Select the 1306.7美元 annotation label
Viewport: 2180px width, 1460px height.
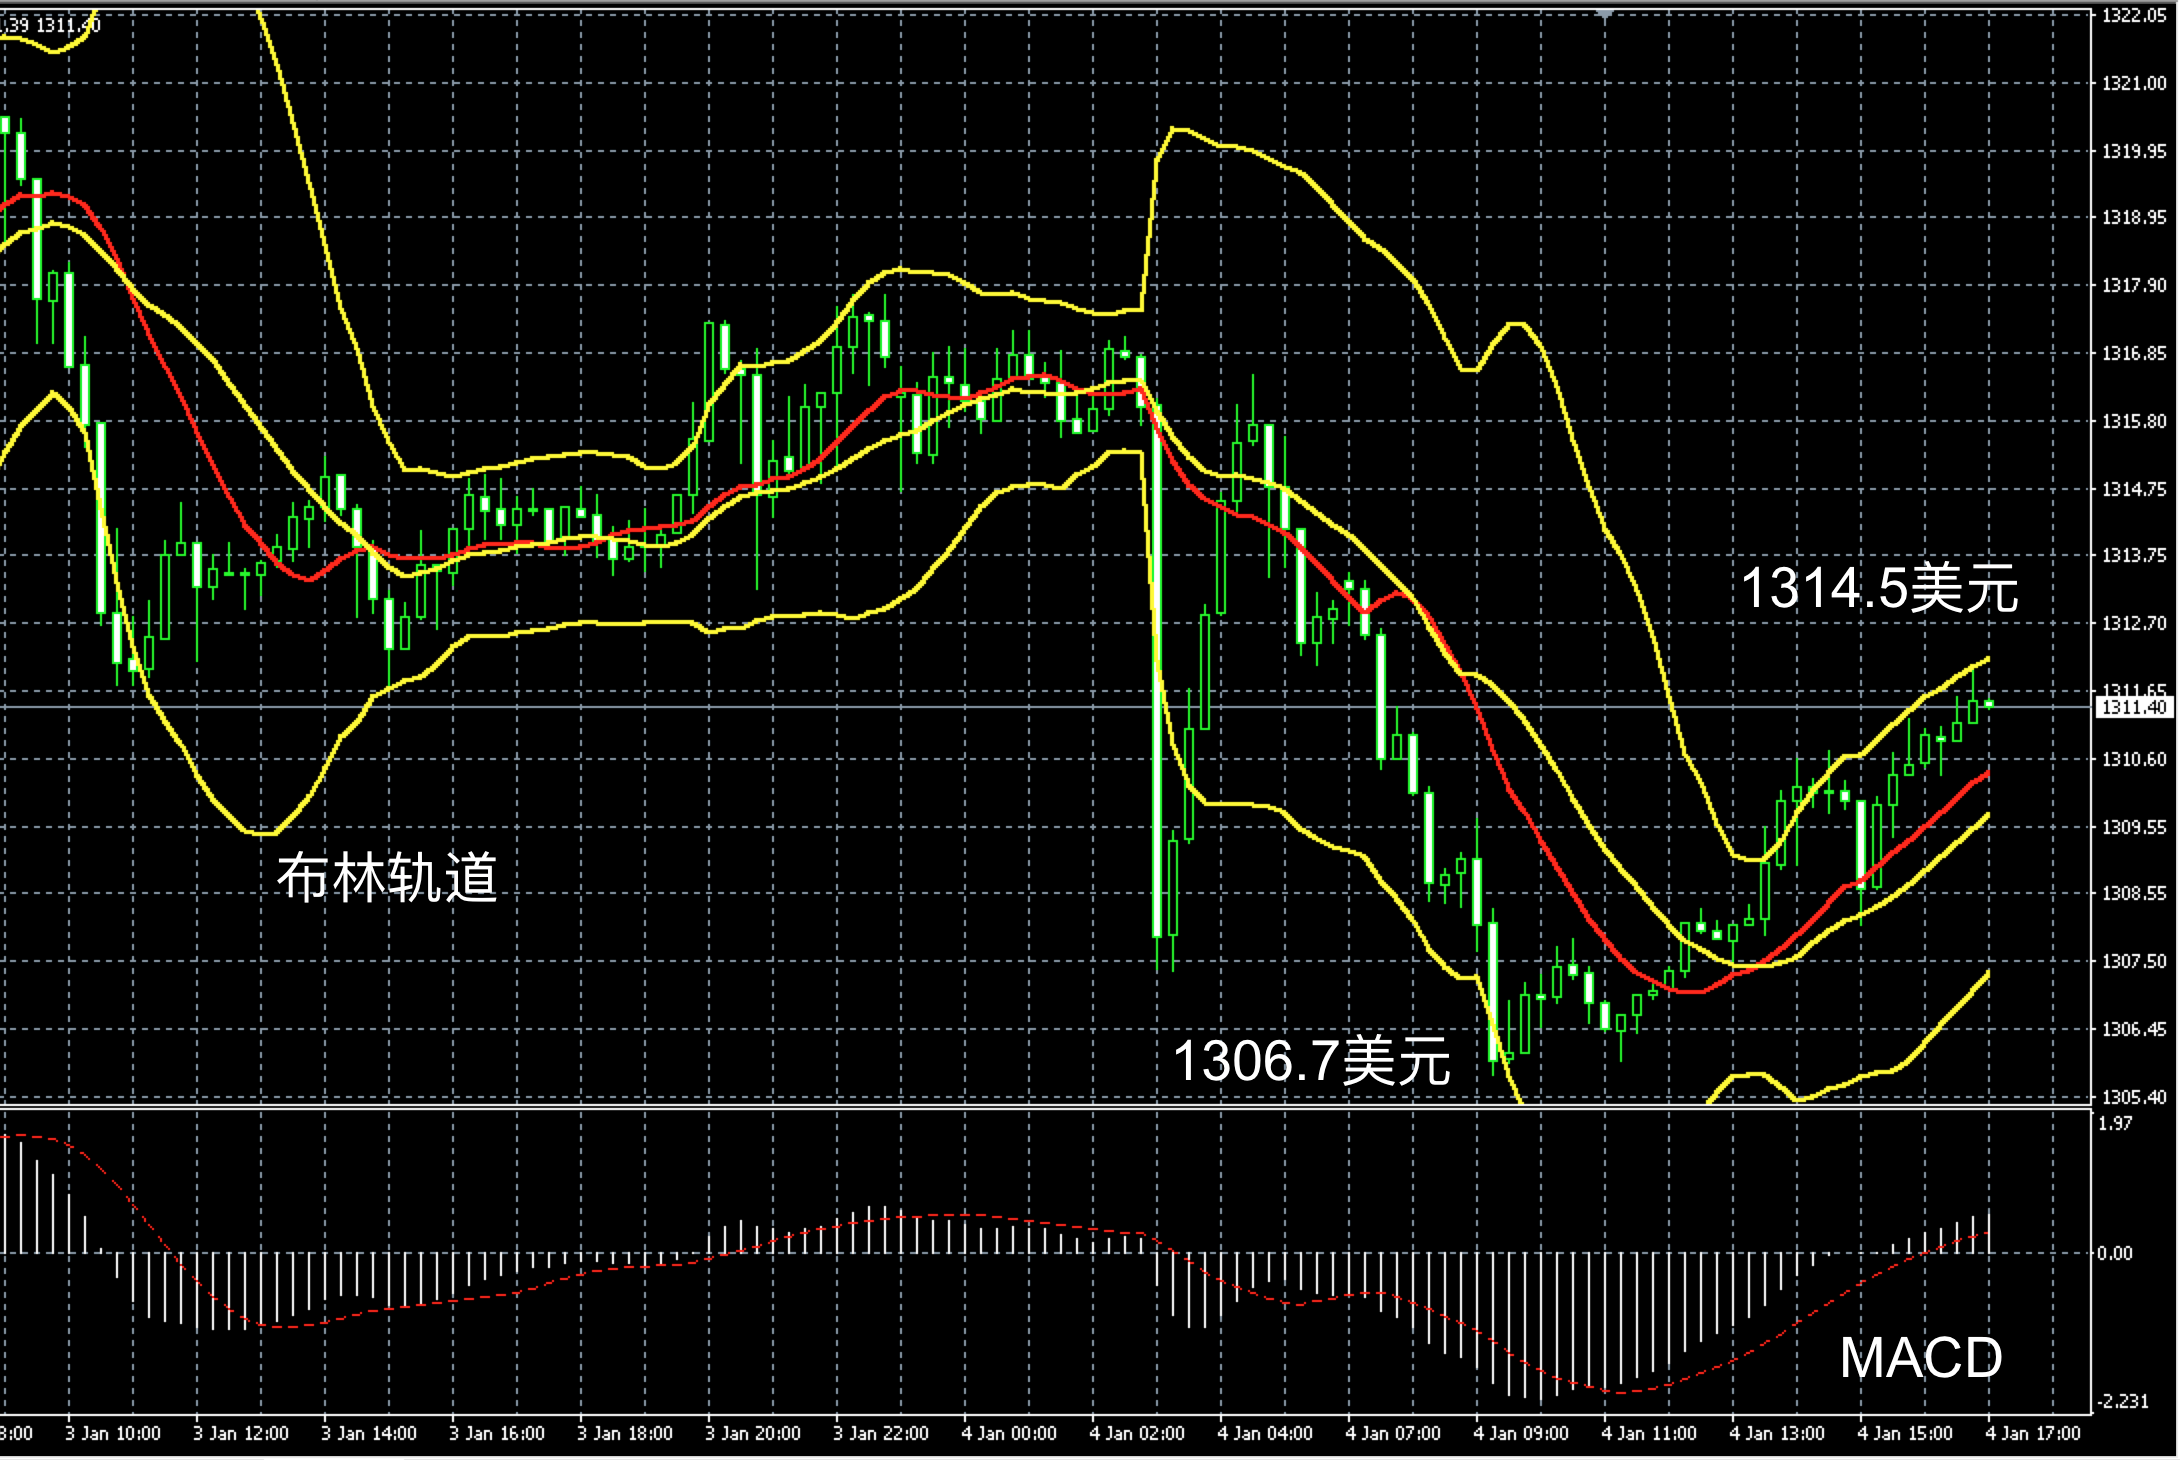pos(1310,1060)
